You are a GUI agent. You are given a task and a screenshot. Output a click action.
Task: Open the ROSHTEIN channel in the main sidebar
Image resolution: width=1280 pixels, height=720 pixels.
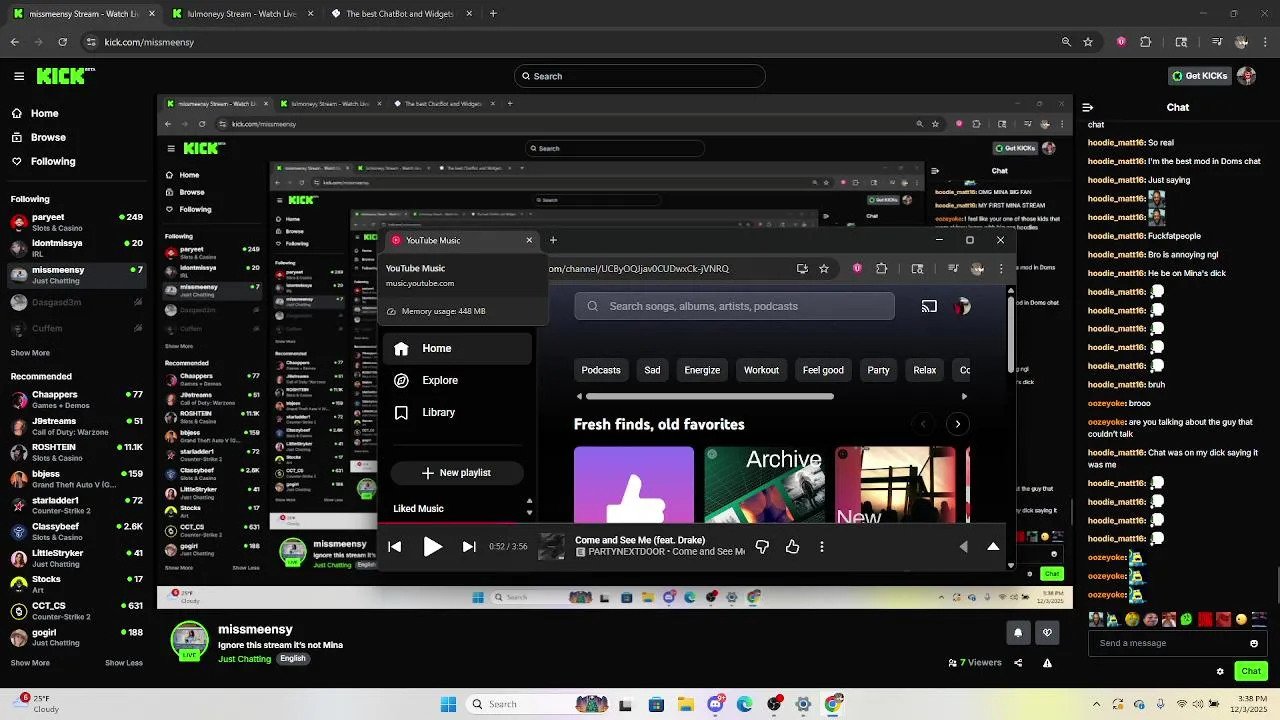[77, 452]
